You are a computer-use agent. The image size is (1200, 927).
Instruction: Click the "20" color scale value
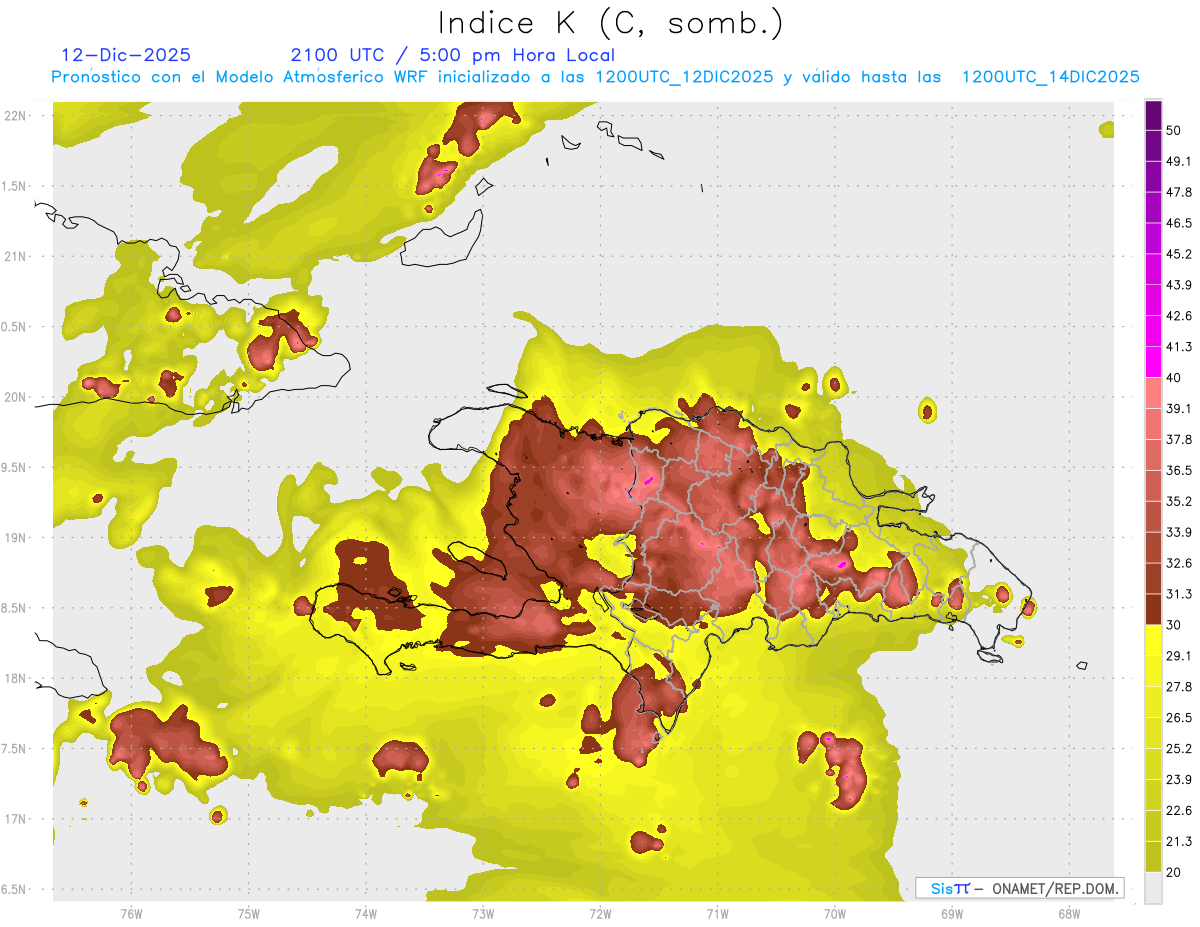point(1173,873)
